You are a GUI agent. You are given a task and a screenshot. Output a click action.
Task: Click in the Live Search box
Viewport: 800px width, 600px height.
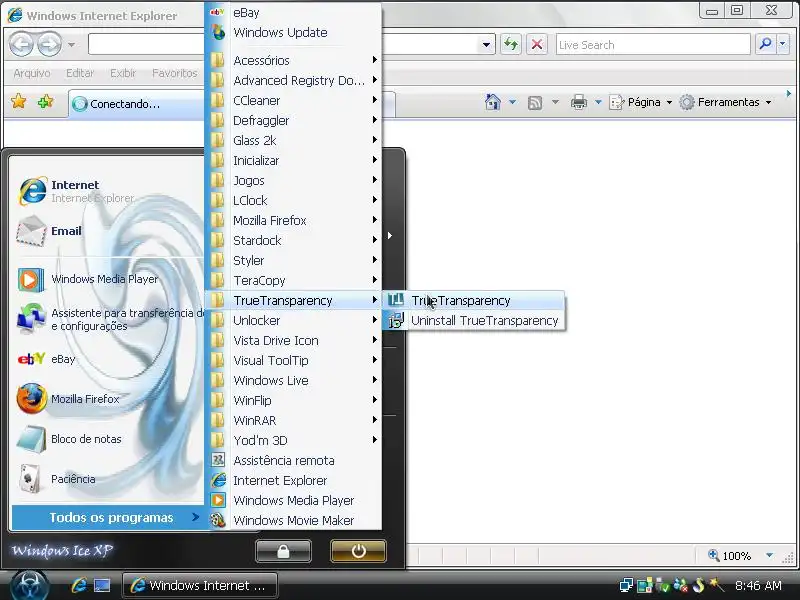coord(653,45)
